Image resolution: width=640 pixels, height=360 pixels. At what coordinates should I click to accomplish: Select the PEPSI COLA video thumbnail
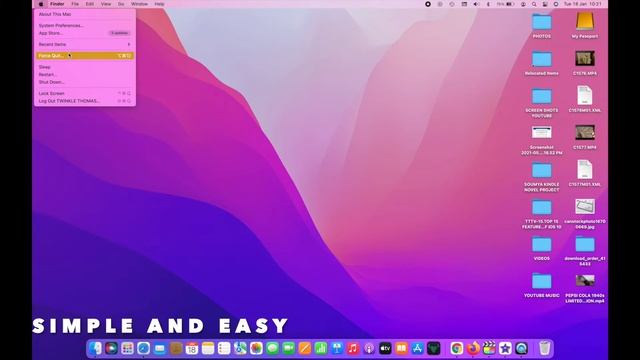(x=585, y=280)
